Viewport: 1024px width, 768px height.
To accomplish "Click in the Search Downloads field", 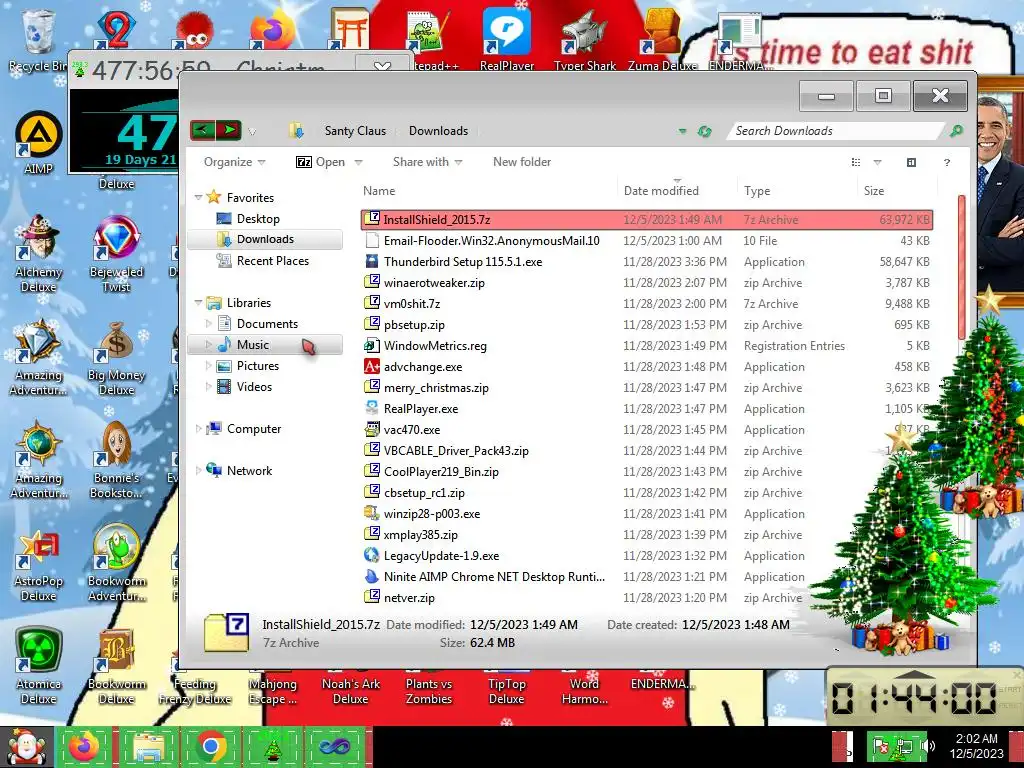I will click(836, 131).
